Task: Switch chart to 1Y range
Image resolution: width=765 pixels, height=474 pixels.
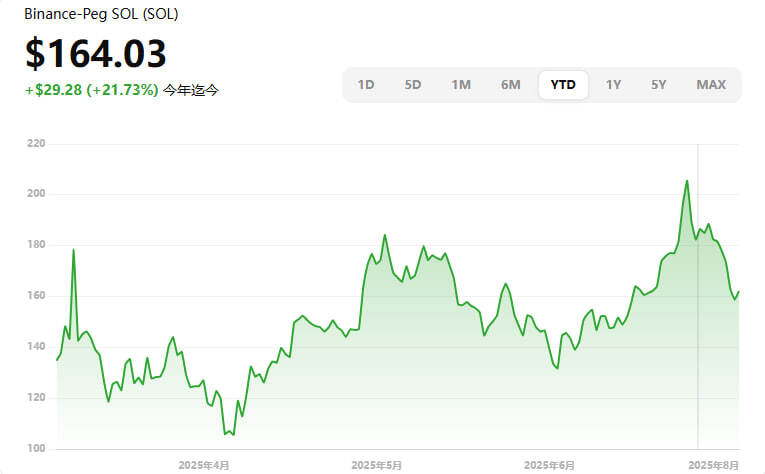Action: [x=613, y=85]
